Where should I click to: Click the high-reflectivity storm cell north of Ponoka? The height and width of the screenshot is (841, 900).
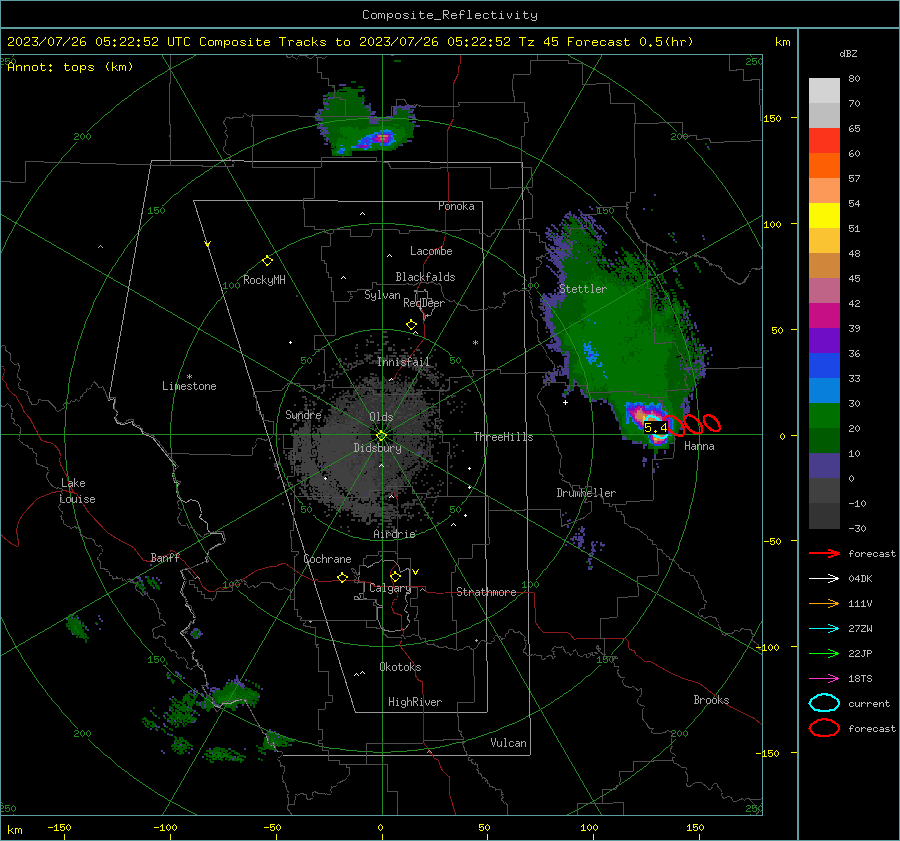pyautogui.click(x=381, y=138)
